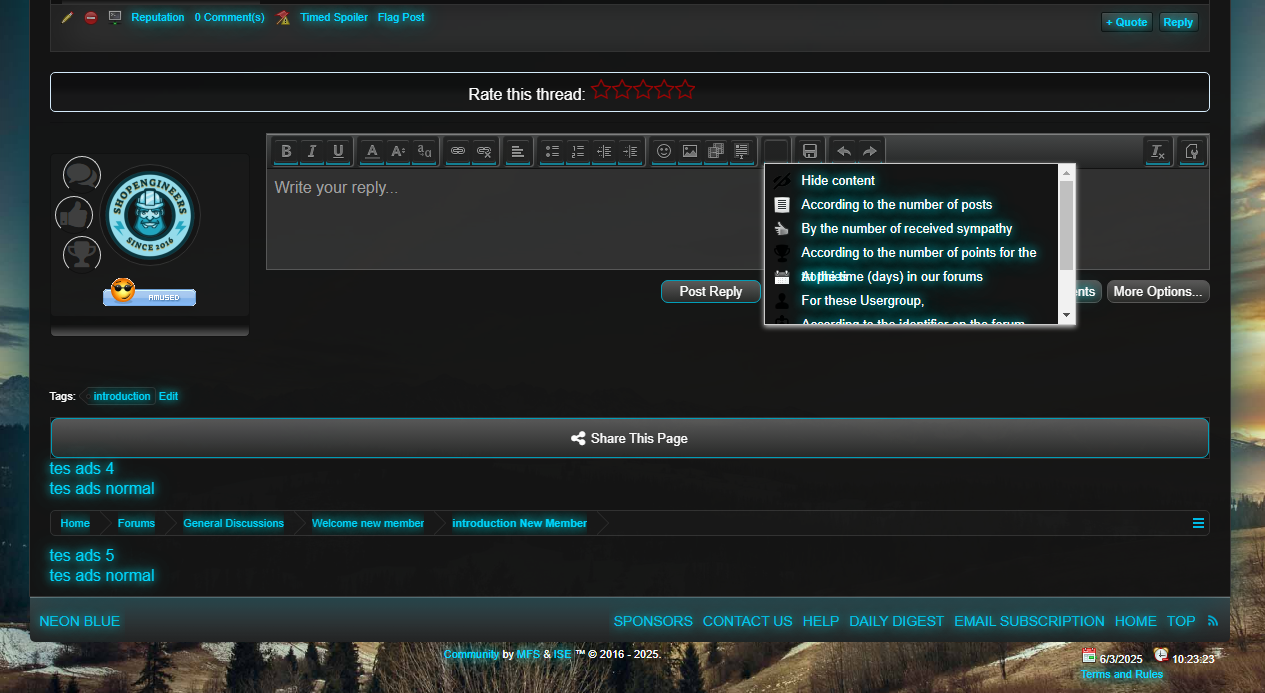This screenshot has height=693, width=1265.
Task: Click the + Quote button
Action: [1127, 22]
